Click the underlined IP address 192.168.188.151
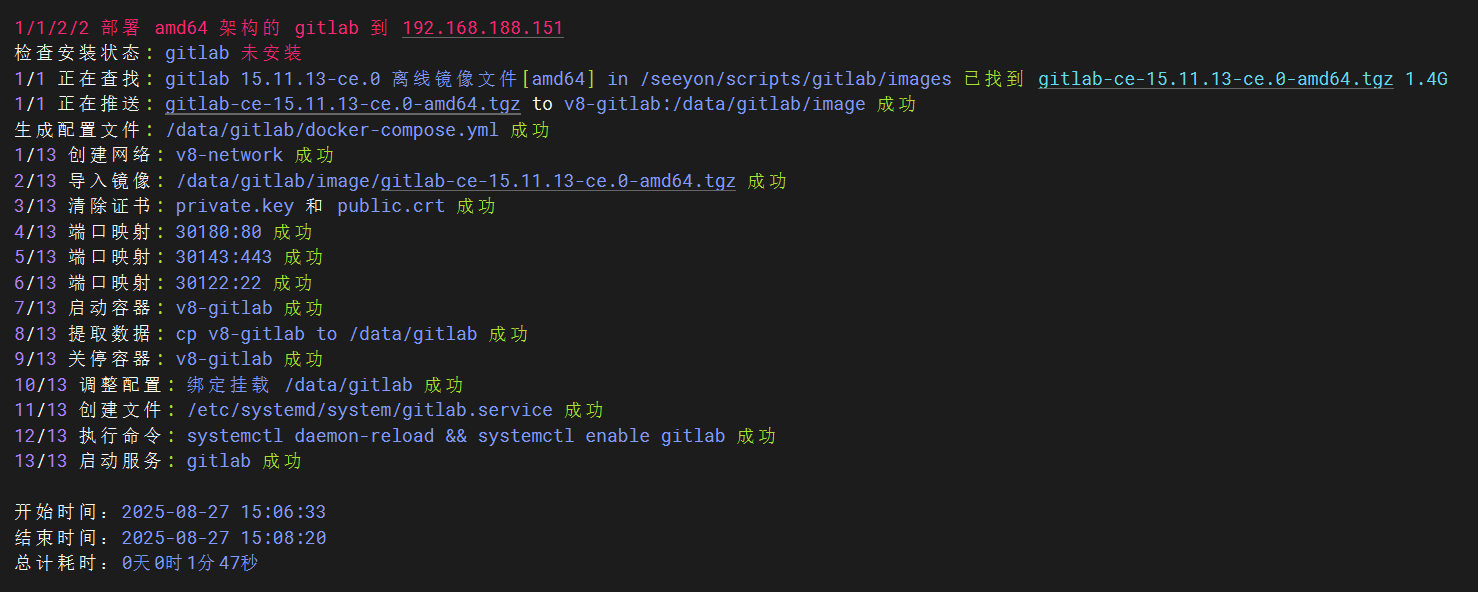Viewport: 1478px width, 592px height. point(482,28)
